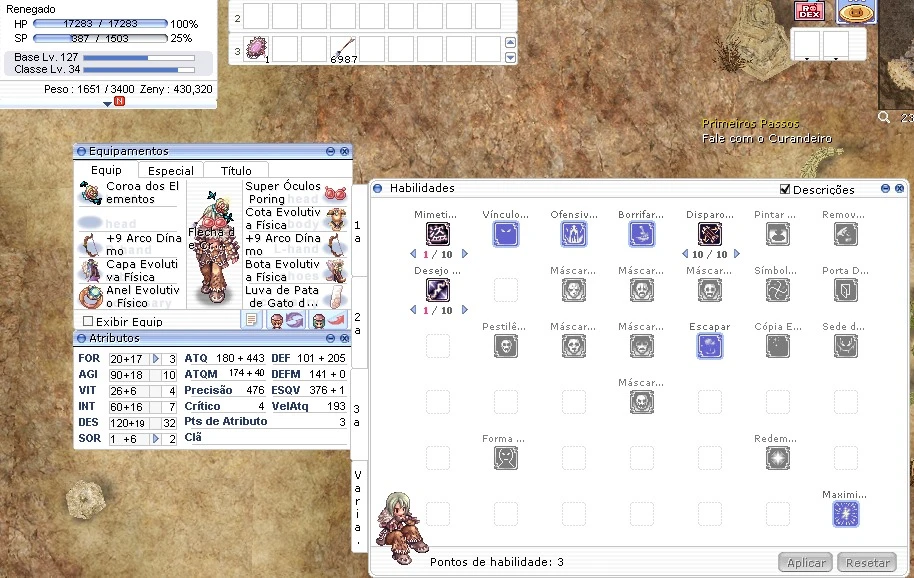Viewport: 914px width, 578px height.
Task: Open the hotbar row dropdown arrow
Action: [510, 58]
